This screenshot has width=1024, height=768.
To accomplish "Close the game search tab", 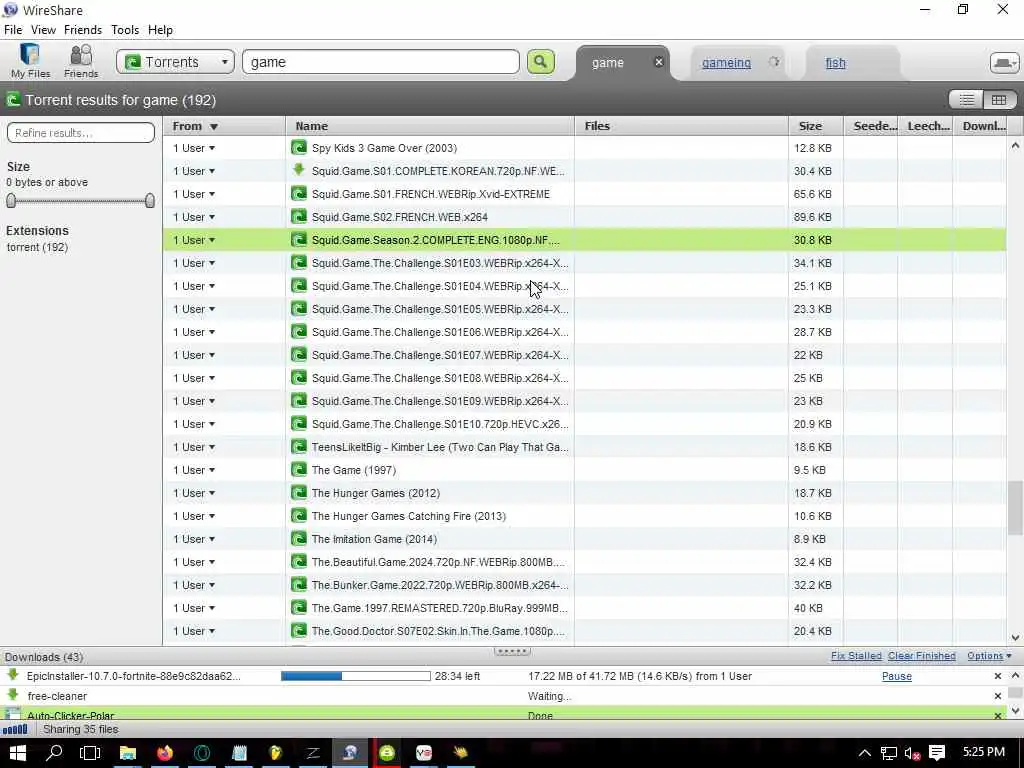I will pyautogui.click(x=659, y=62).
